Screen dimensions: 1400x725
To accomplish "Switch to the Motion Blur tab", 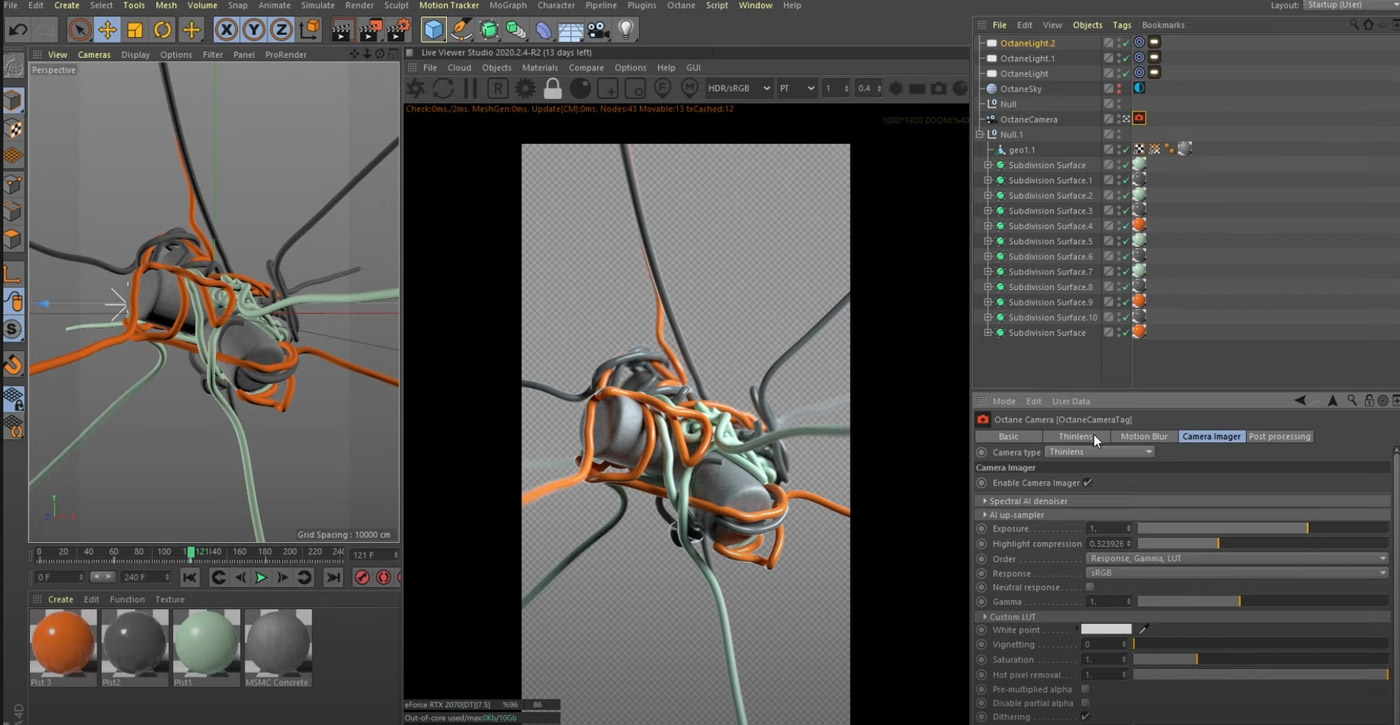I will 1143,436.
